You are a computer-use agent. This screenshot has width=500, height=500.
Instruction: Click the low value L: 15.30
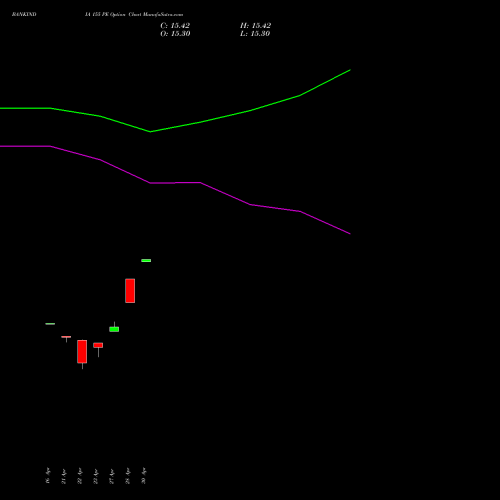coord(255,34)
